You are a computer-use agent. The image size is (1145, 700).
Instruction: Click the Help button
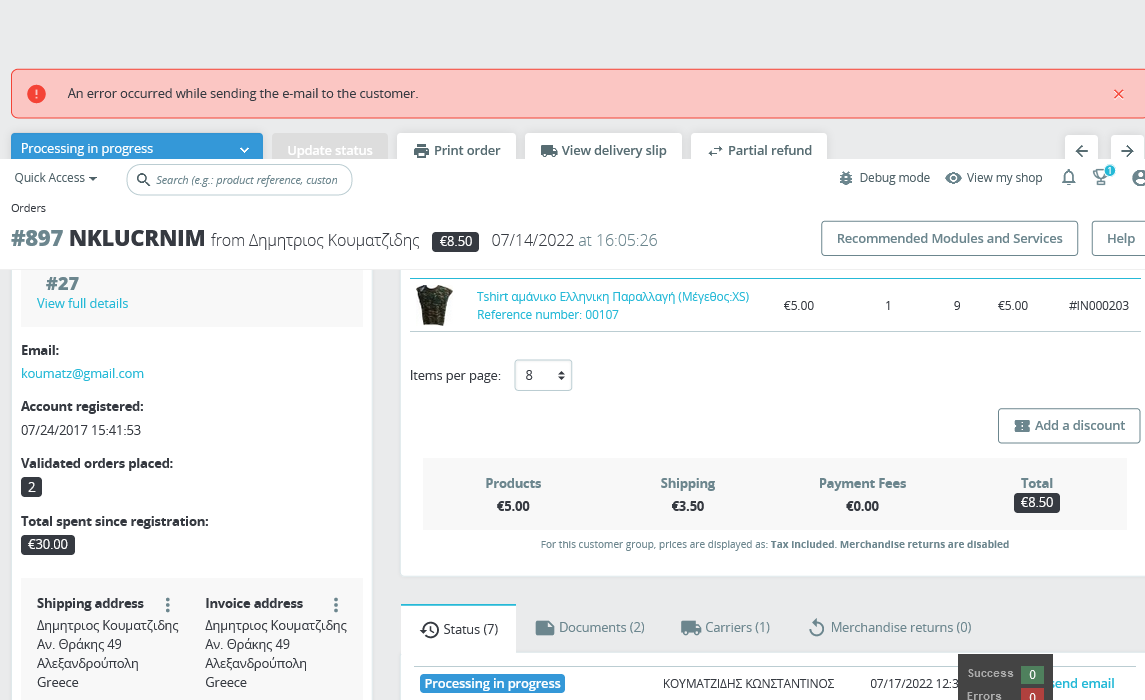tap(1119, 239)
